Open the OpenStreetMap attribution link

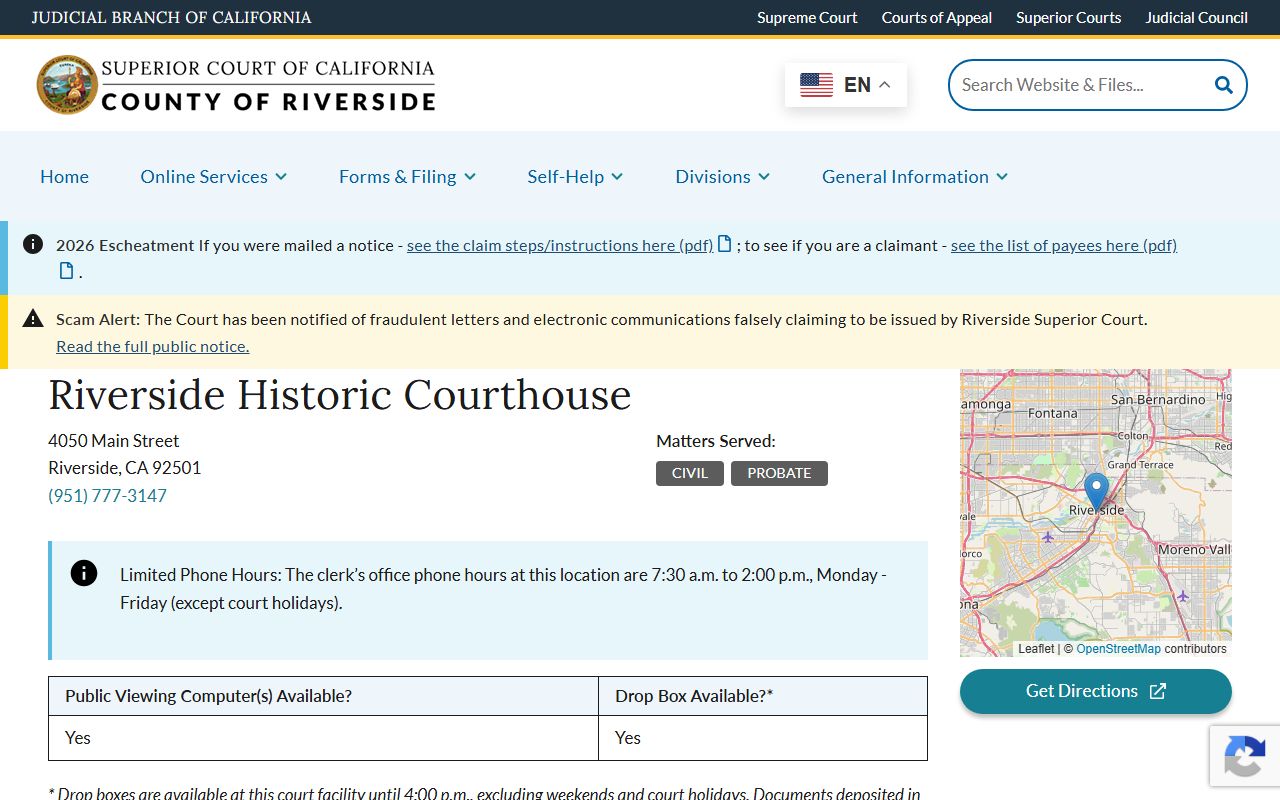1118,648
